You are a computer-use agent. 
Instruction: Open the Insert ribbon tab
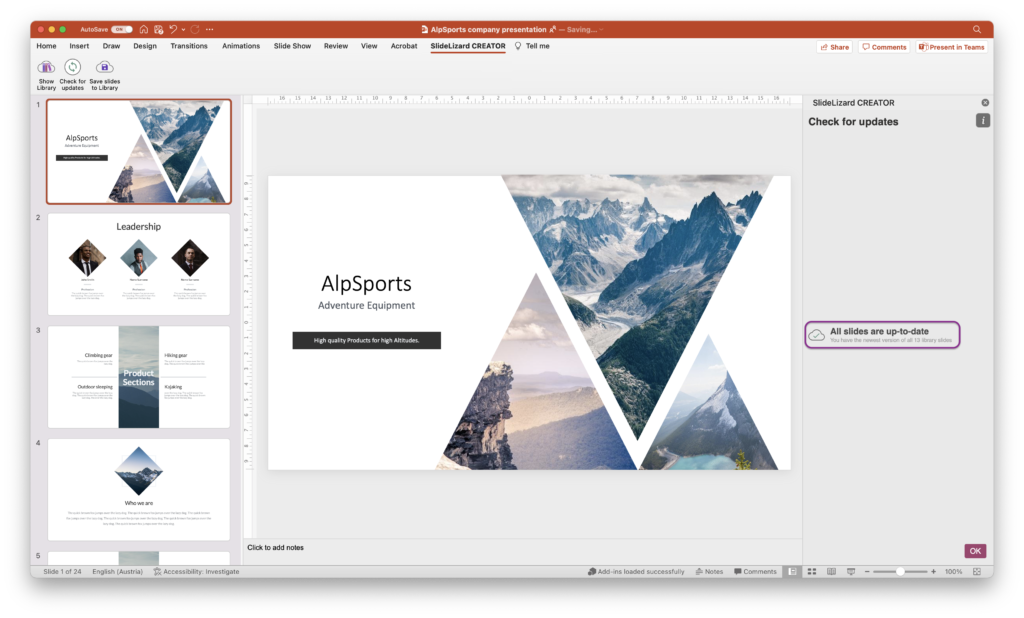click(79, 46)
